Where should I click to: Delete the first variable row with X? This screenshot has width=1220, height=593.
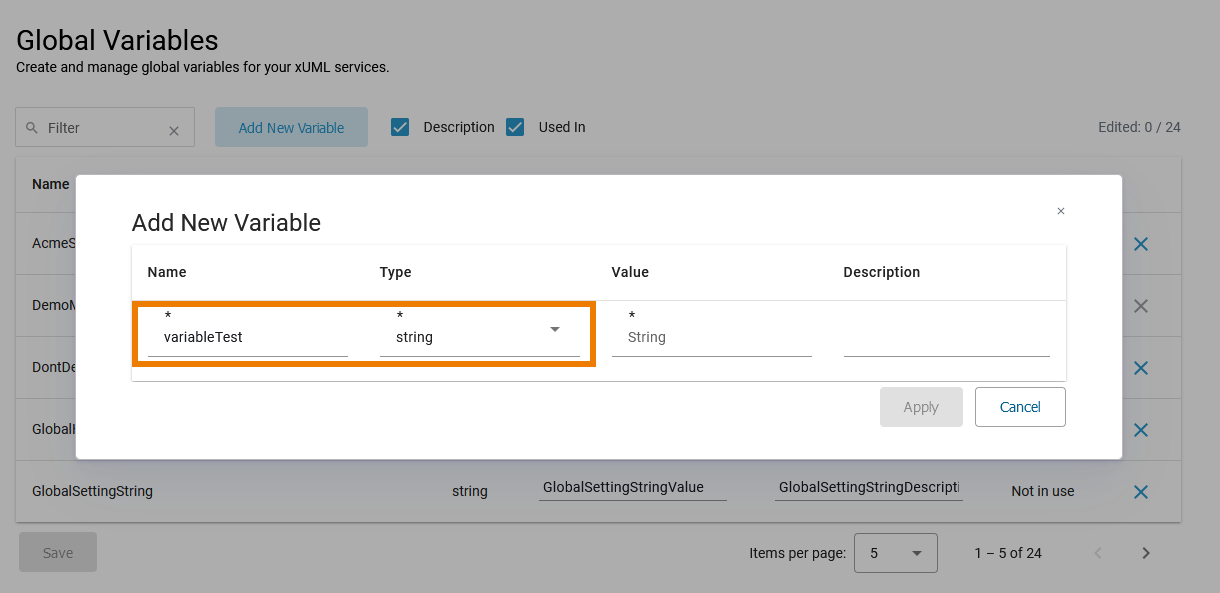pos(1140,244)
